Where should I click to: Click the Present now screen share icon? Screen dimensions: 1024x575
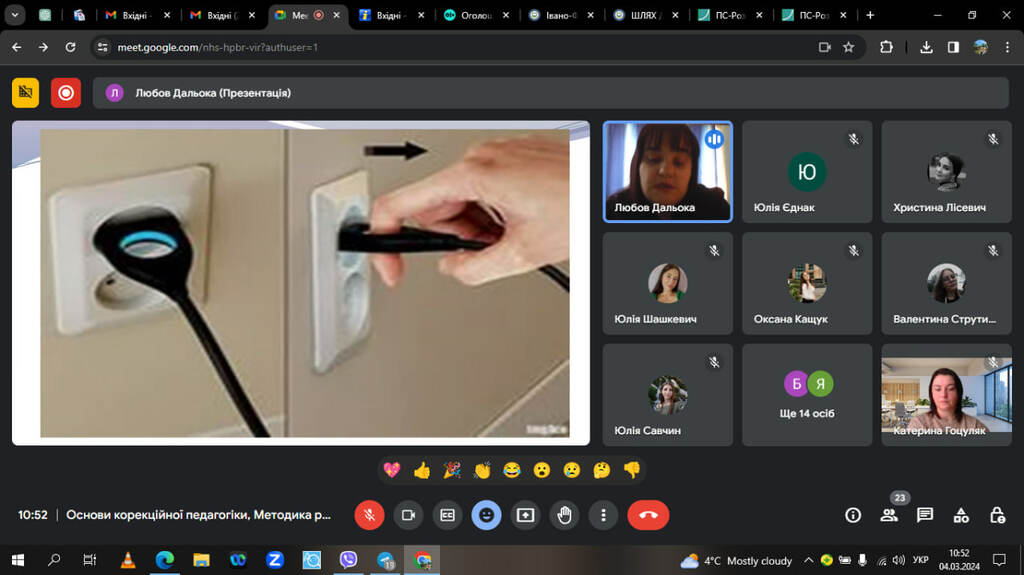pyautogui.click(x=525, y=515)
